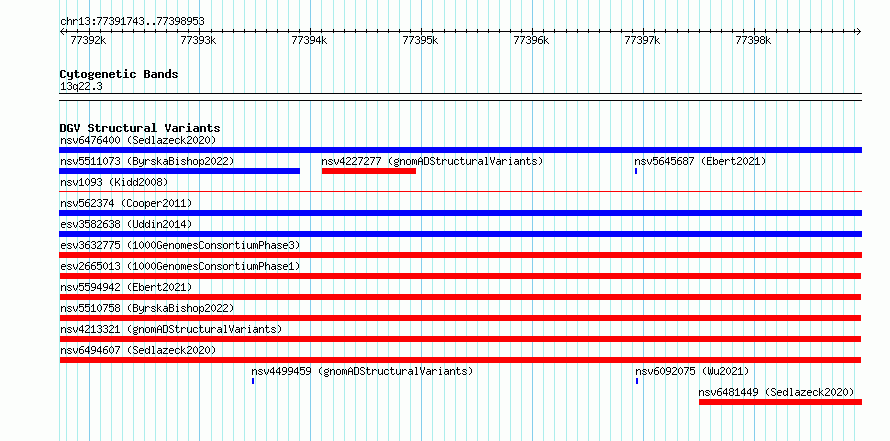This screenshot has height=441, width=890.
Task: Click the chr13:77391743..77398953 coordinates text
Action: [132, 22]
